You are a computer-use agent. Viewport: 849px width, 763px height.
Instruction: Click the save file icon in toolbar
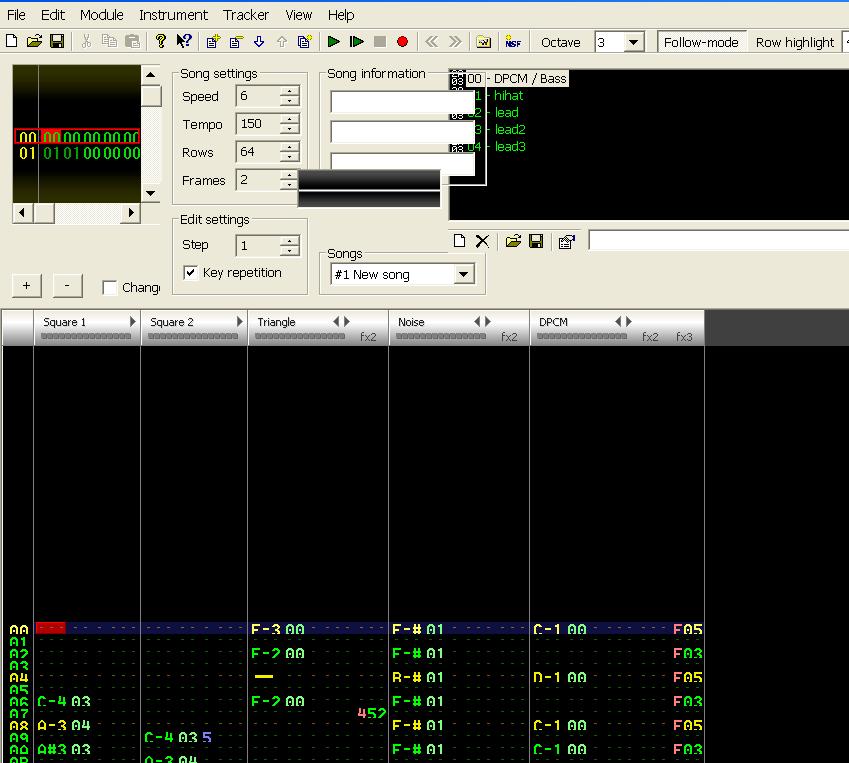click(x=57, y=42)
